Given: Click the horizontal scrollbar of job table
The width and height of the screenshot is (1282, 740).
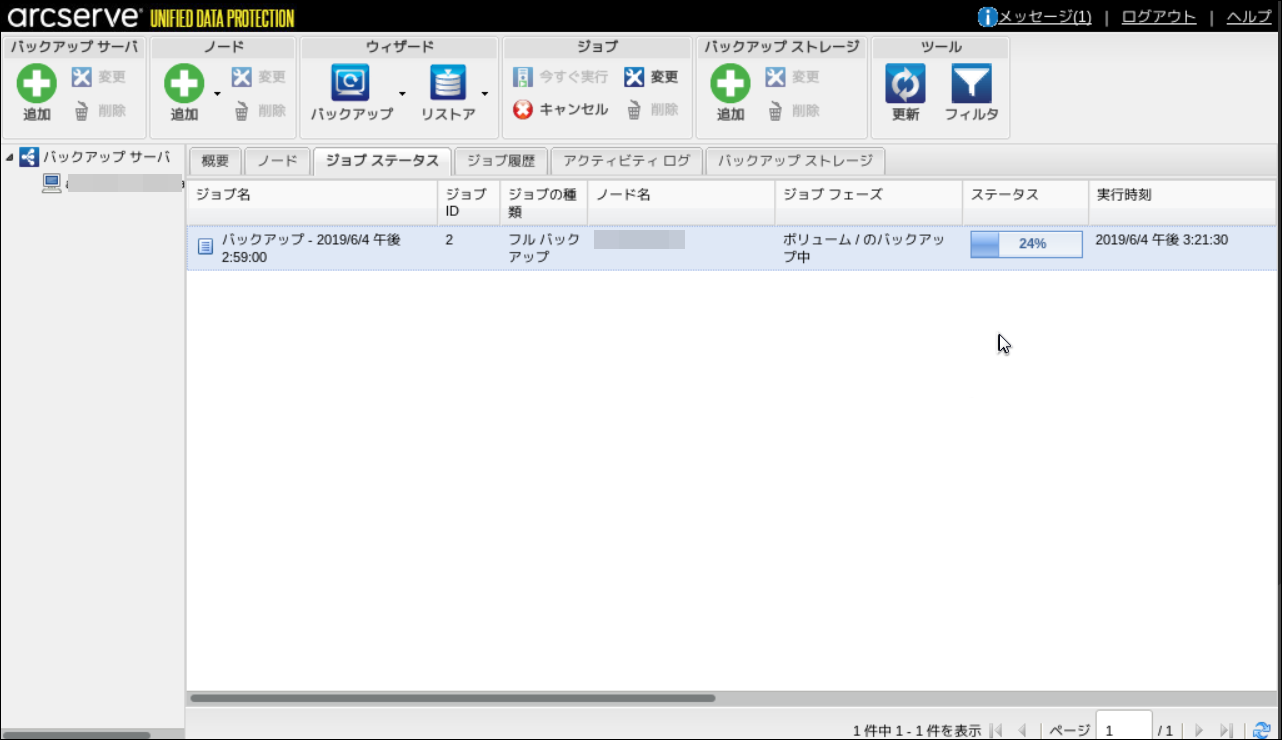Looking at the screenshot, I should coord(453,698).
